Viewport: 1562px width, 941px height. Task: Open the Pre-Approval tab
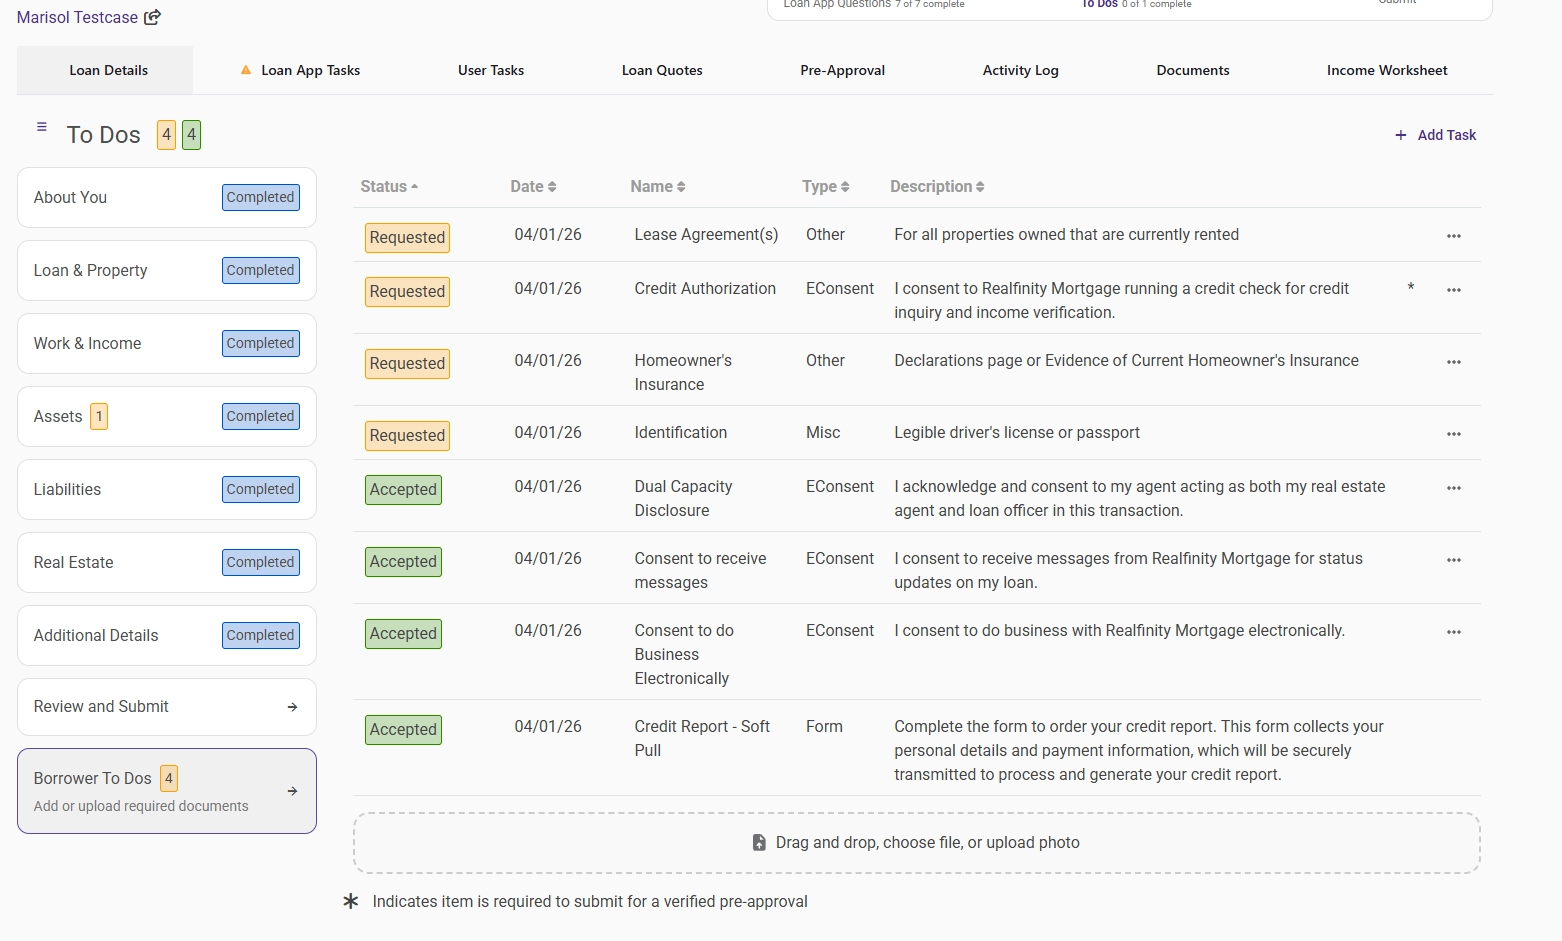point(843,70)
